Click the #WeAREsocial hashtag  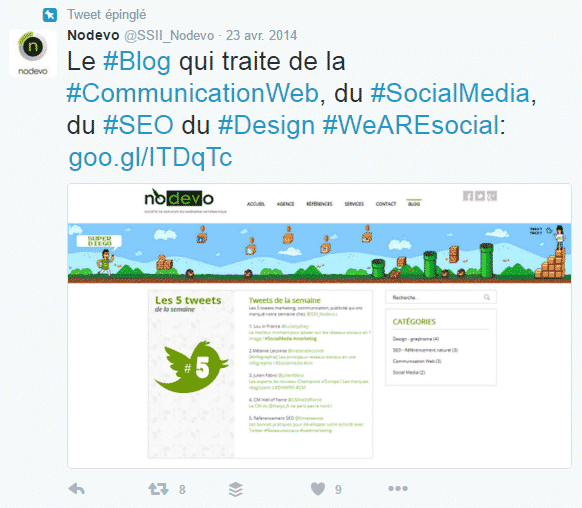point(411,125)
